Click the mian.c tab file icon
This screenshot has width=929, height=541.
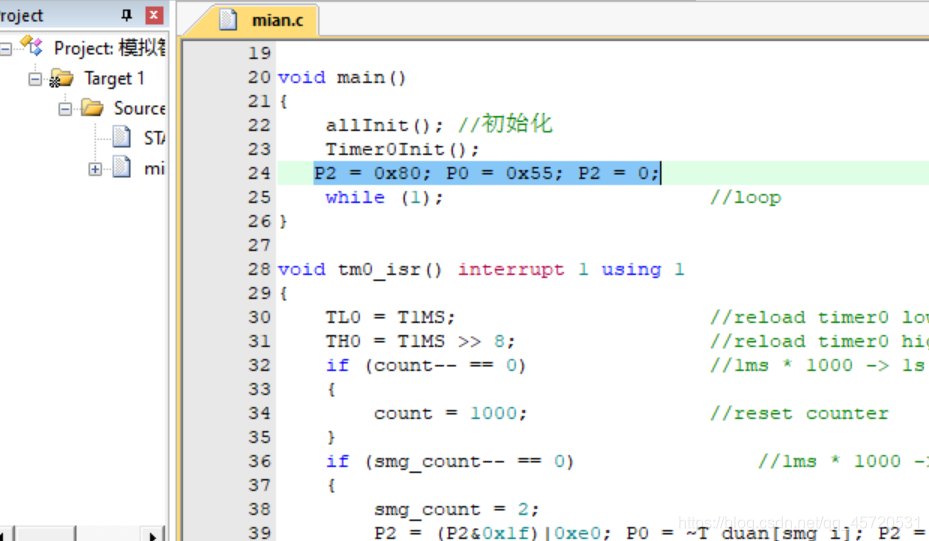[x=228, y=20]
